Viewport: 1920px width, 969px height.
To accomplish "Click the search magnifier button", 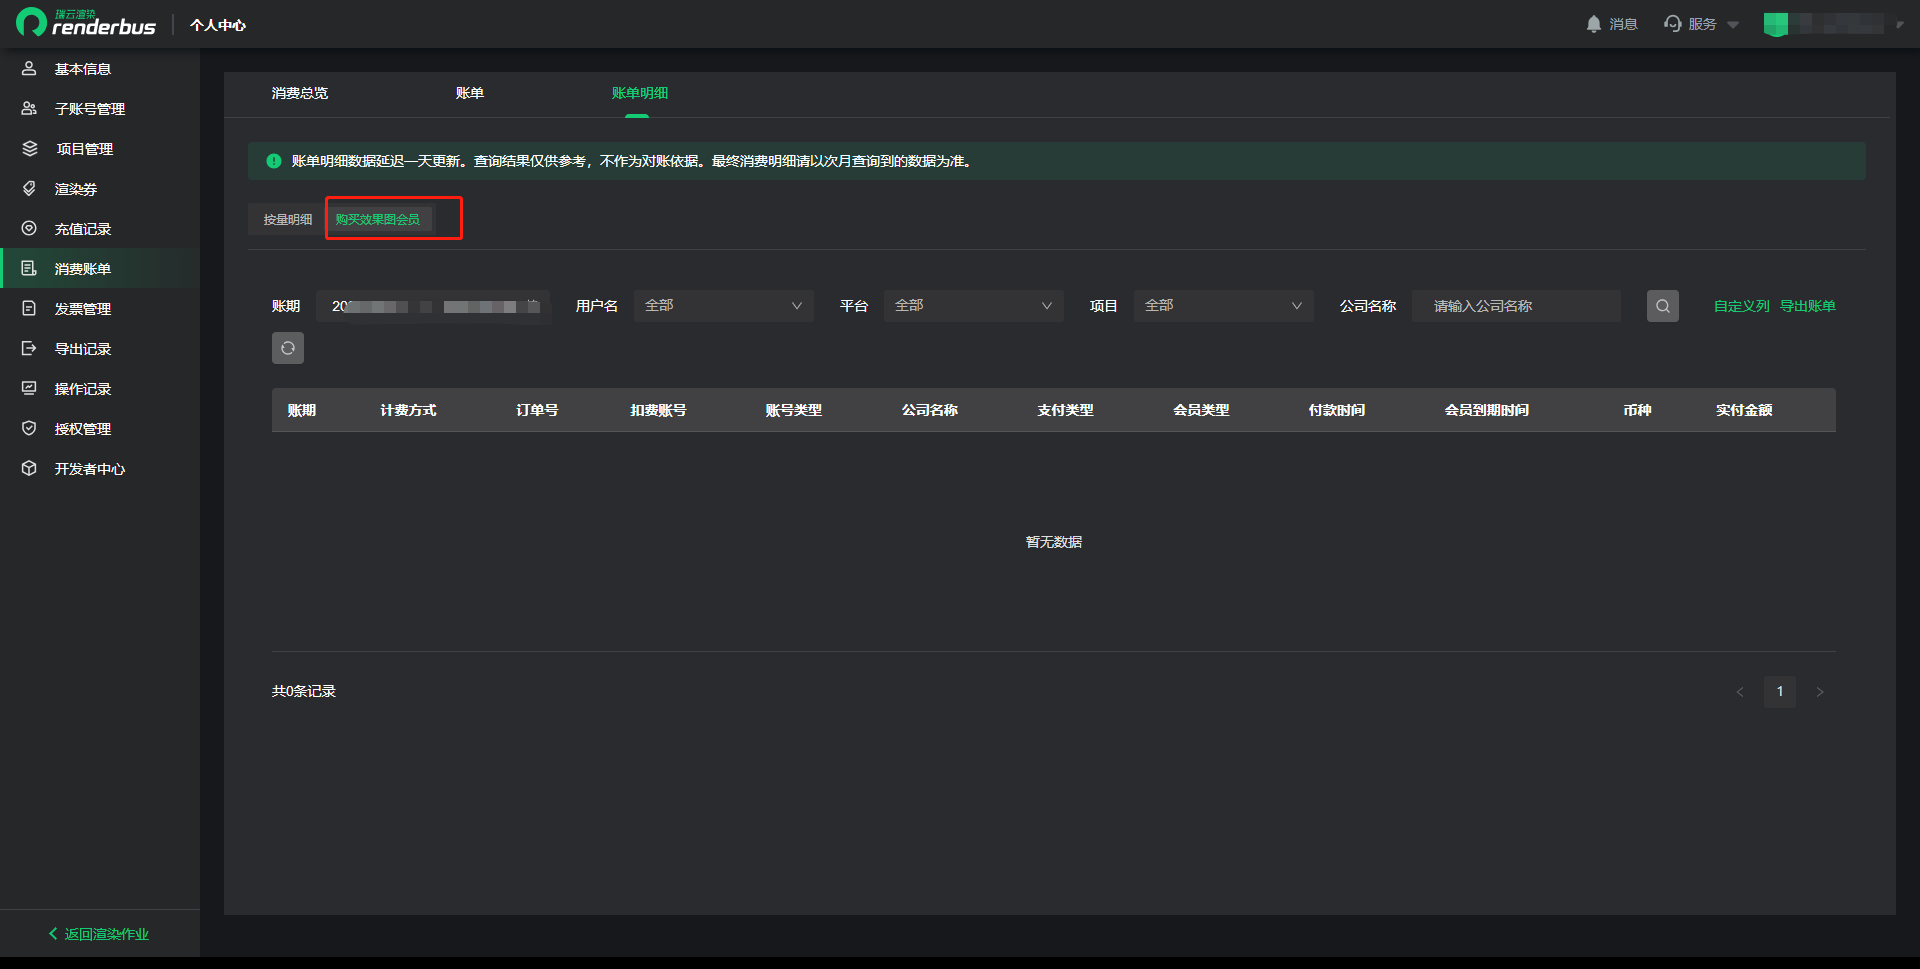I will 1662,306.
